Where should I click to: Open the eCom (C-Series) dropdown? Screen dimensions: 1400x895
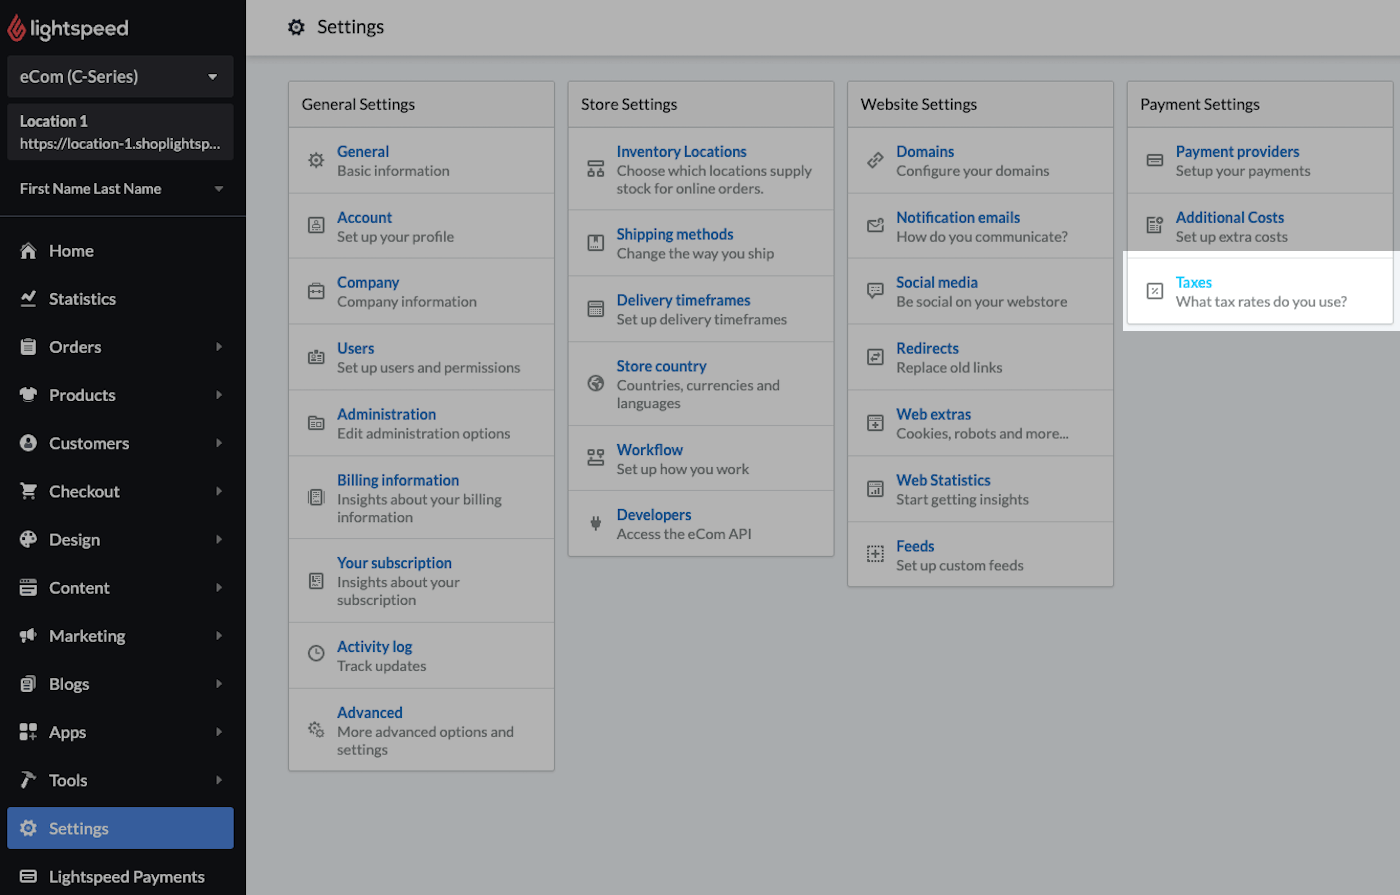tap(120, 77)
